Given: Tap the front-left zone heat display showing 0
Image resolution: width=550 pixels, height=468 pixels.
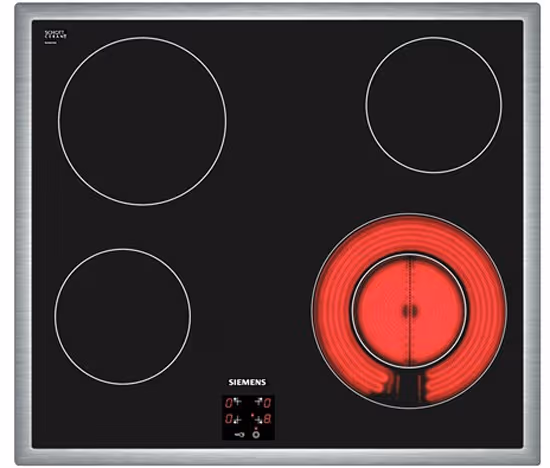Looking at the screenshot, I should 229,419.
